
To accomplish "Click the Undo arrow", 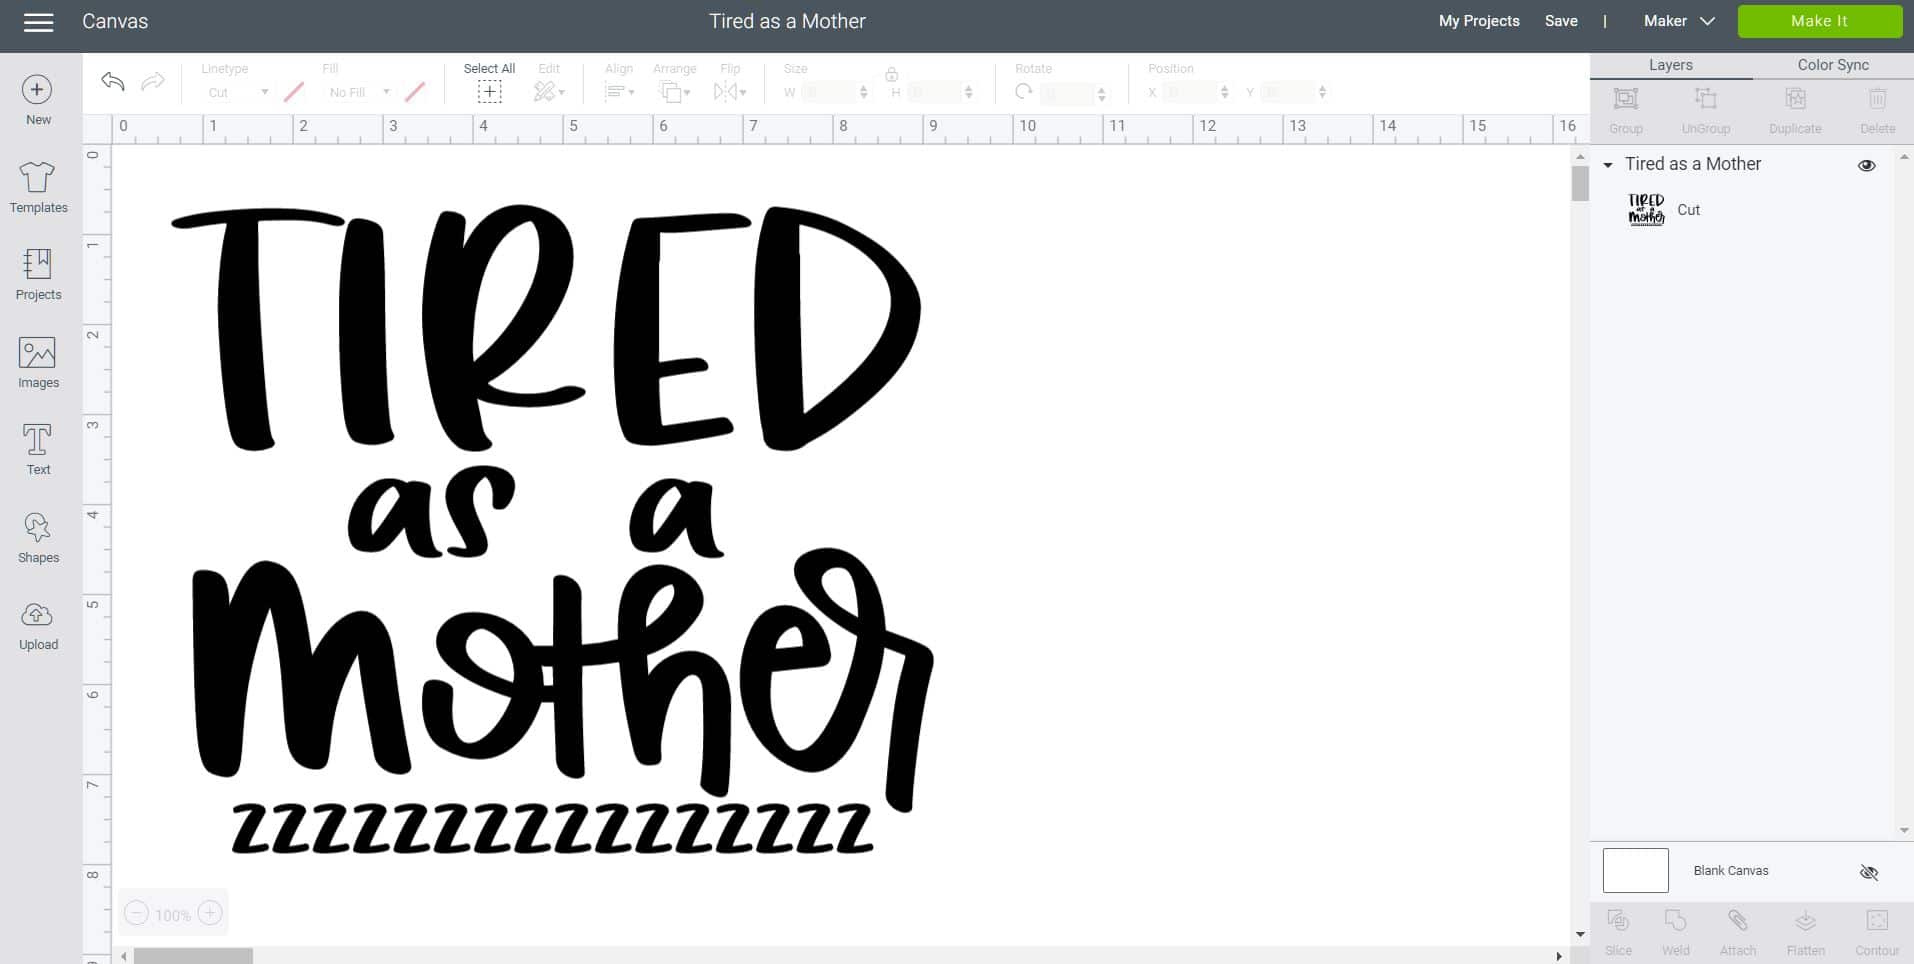I will point(112,82).
